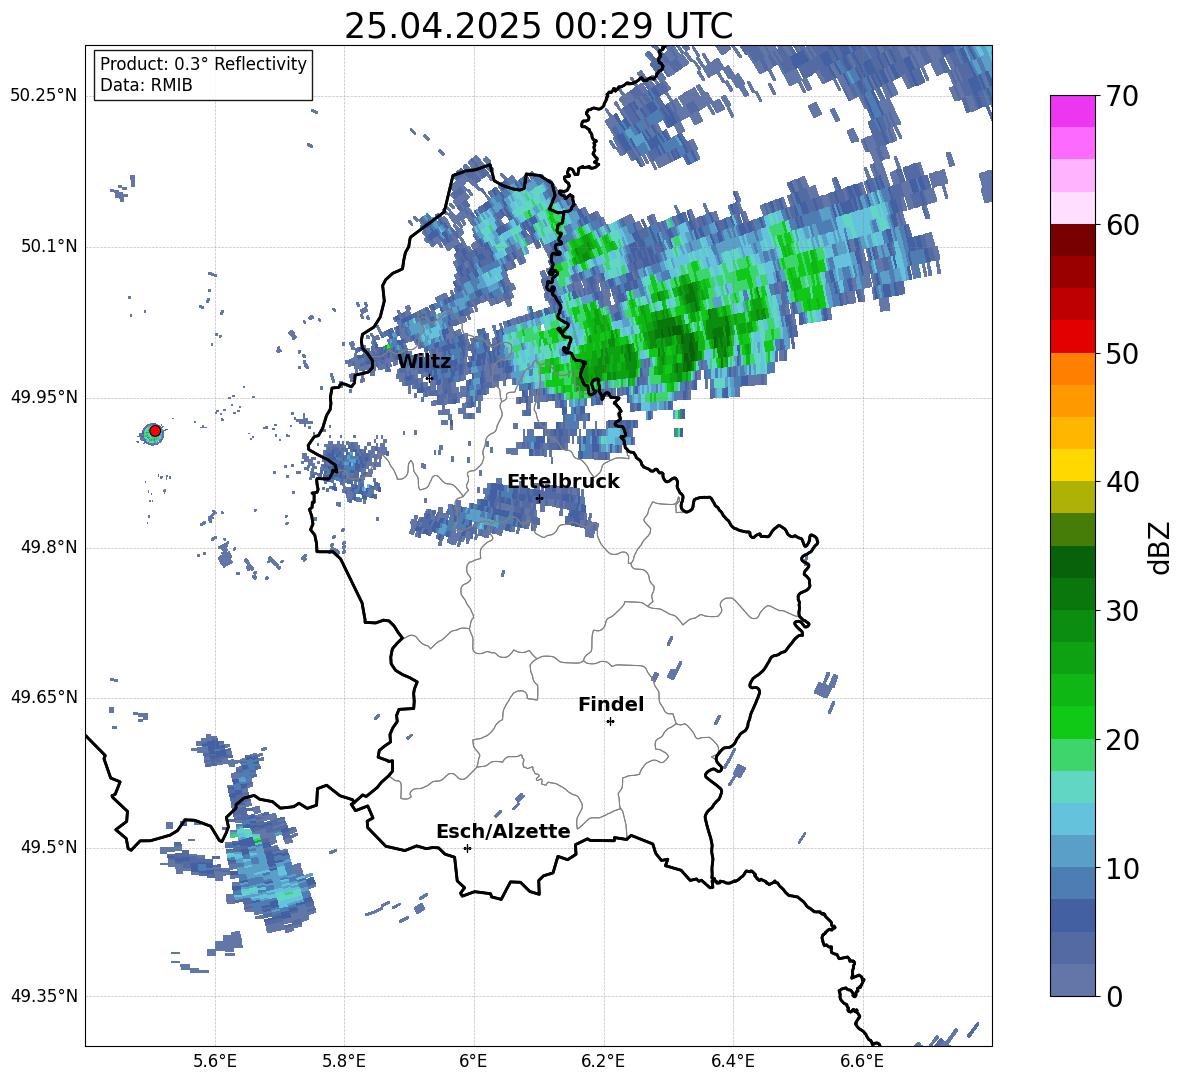1184x1081 pixels.
Task: Click the Ettelbruck station cross marker
Action: (539, 498)
